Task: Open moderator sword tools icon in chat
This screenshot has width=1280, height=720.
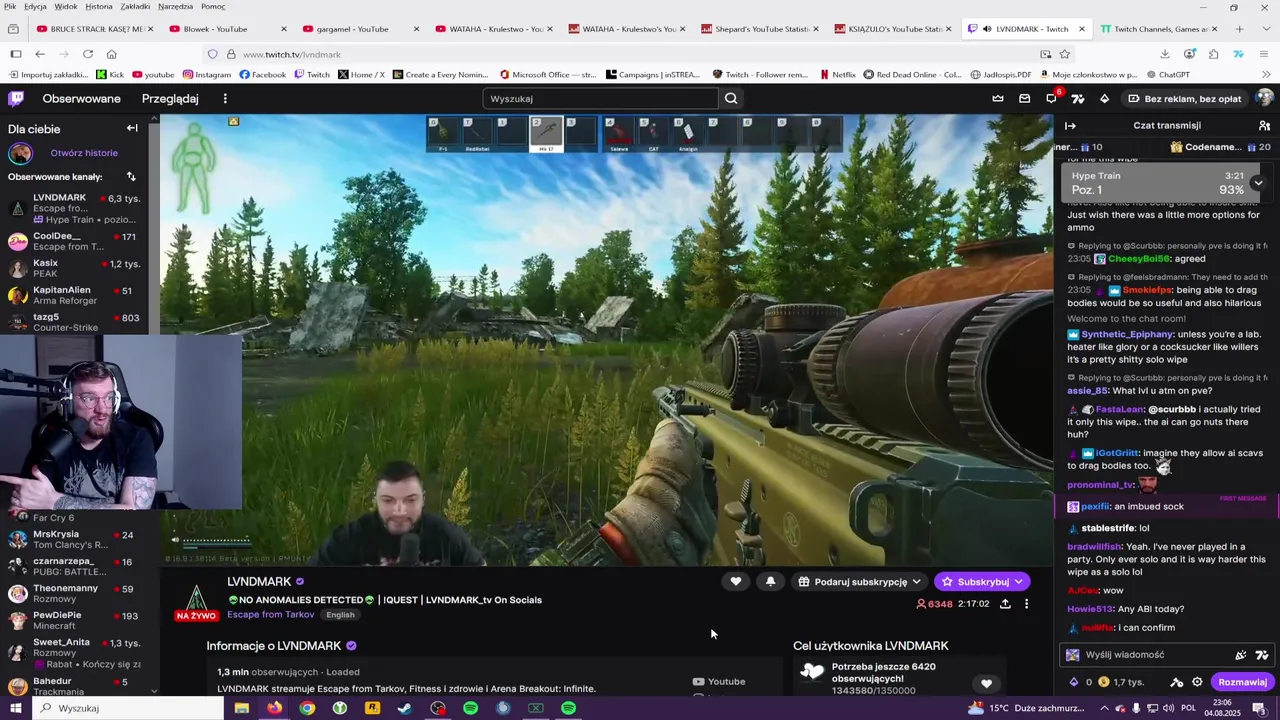Action: click(x=1177, y=682)
